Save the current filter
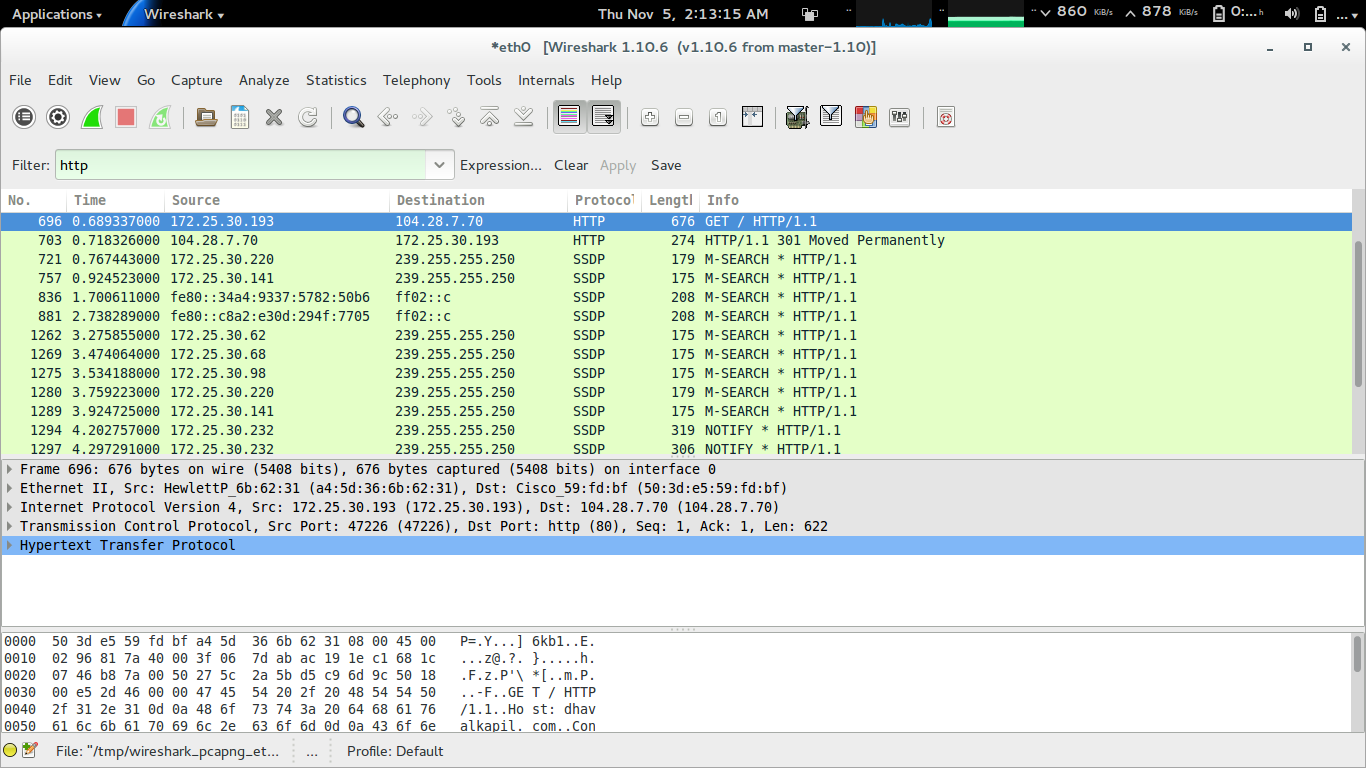The image size is (1366, 768). (x=666, y=165)
